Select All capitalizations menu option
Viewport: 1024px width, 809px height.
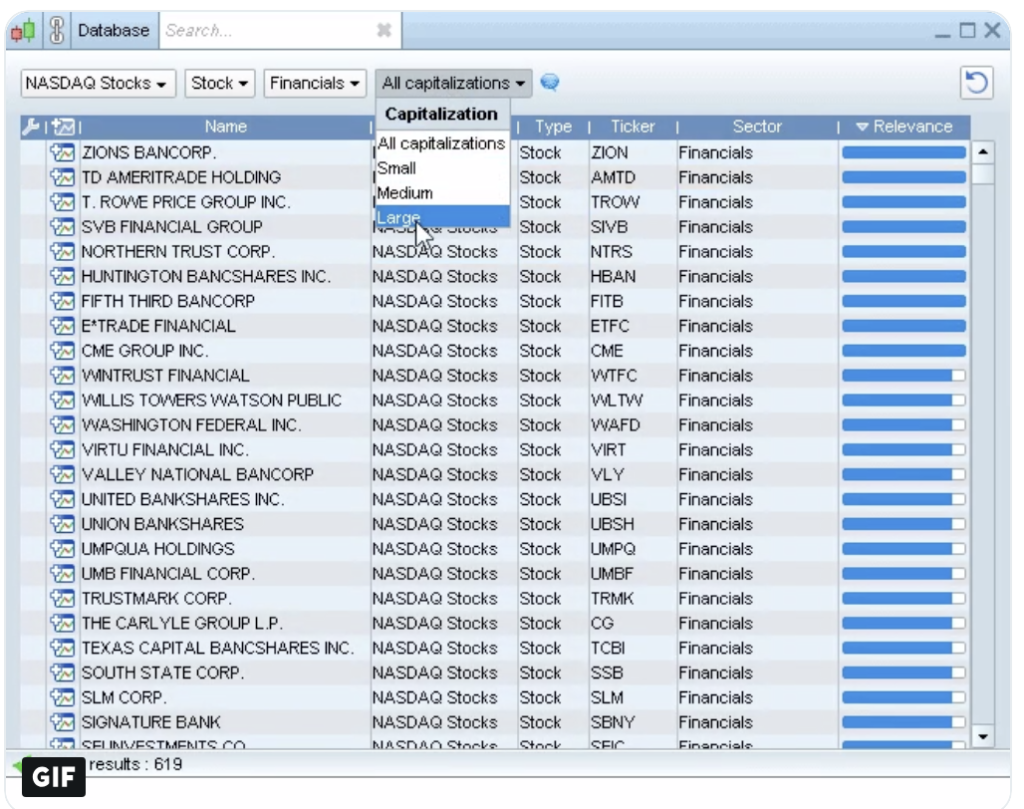point(441,144)
